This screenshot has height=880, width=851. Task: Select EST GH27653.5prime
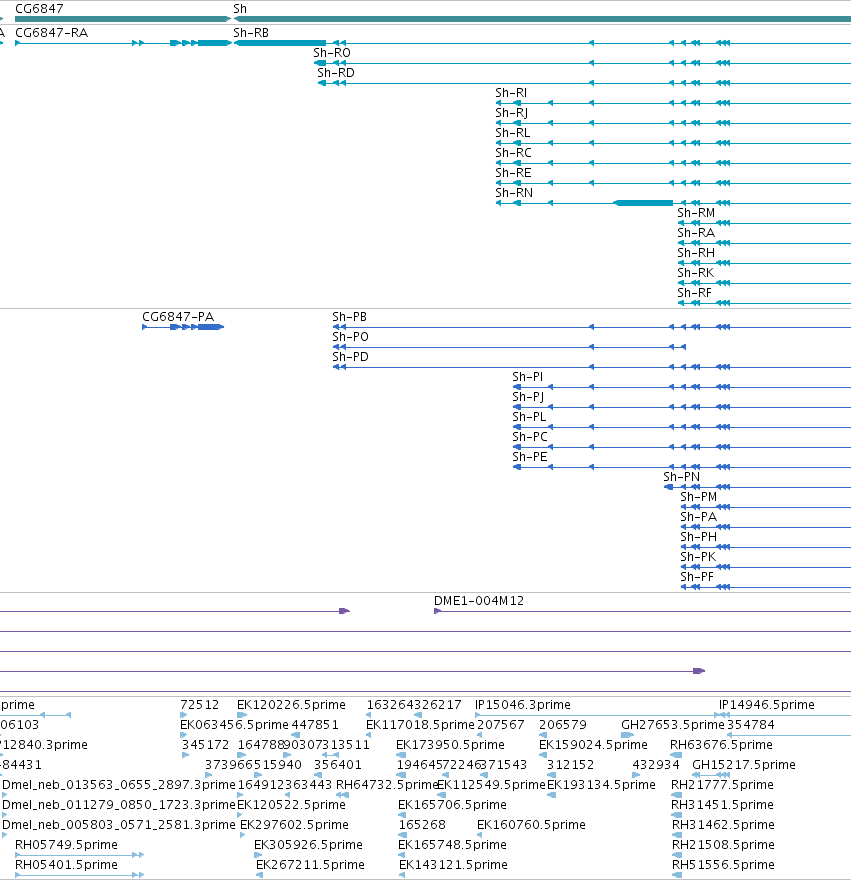673,725
